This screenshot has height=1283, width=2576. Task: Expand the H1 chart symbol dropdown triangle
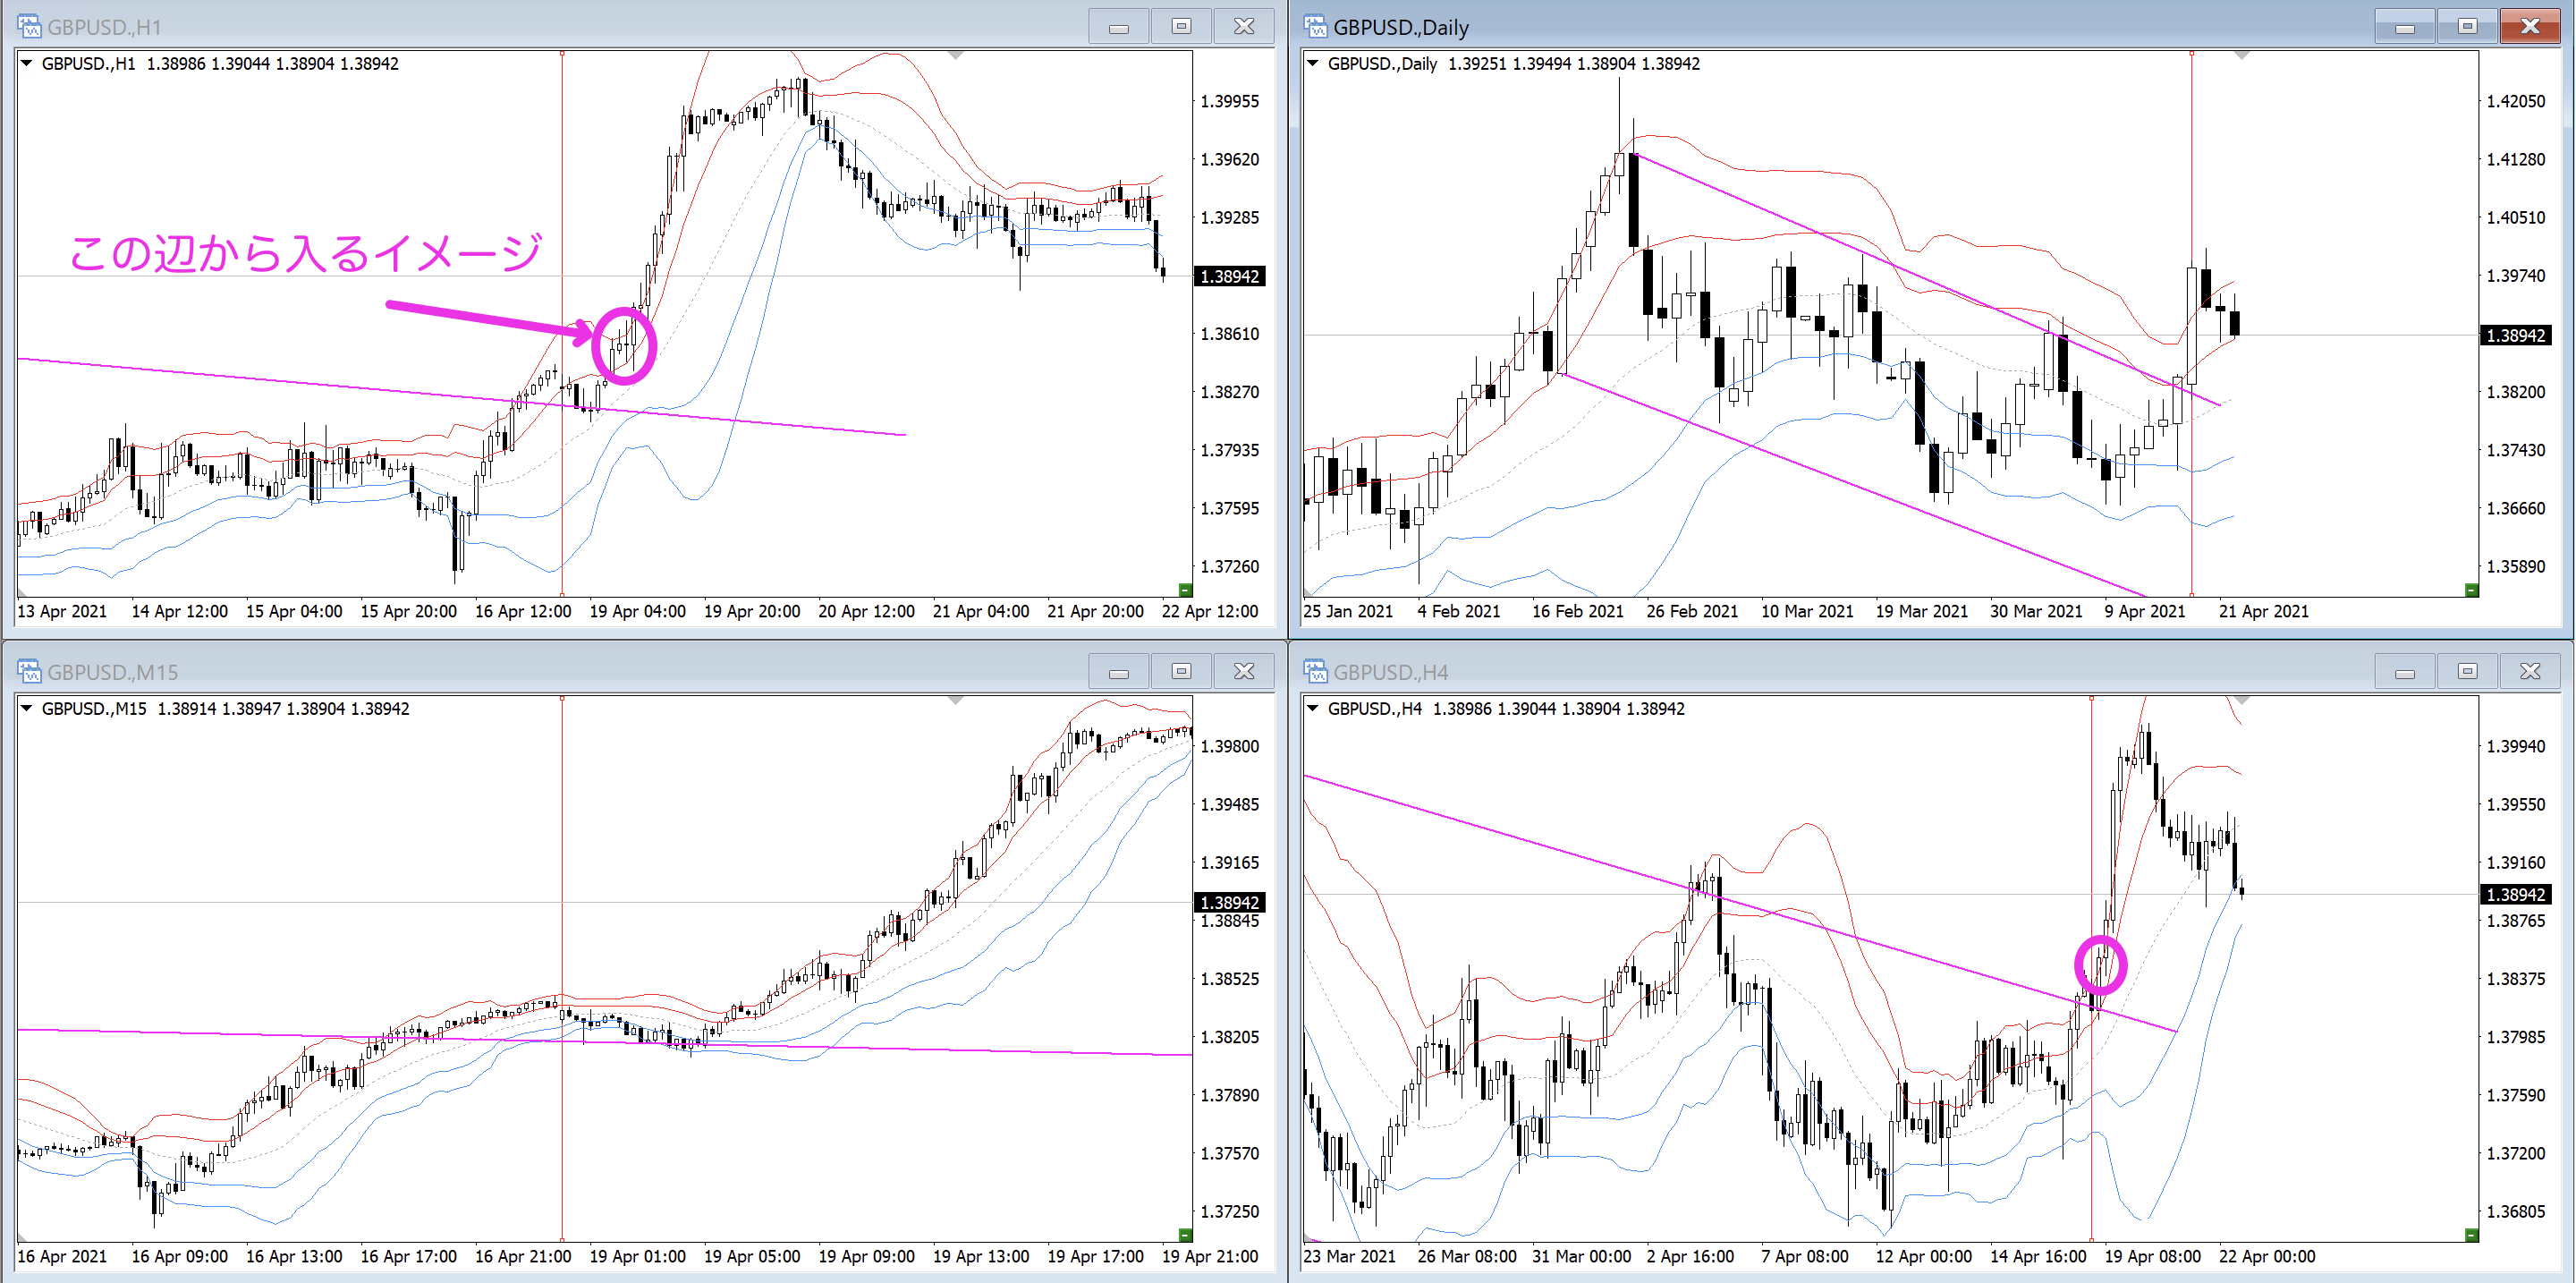click(27, 63)
